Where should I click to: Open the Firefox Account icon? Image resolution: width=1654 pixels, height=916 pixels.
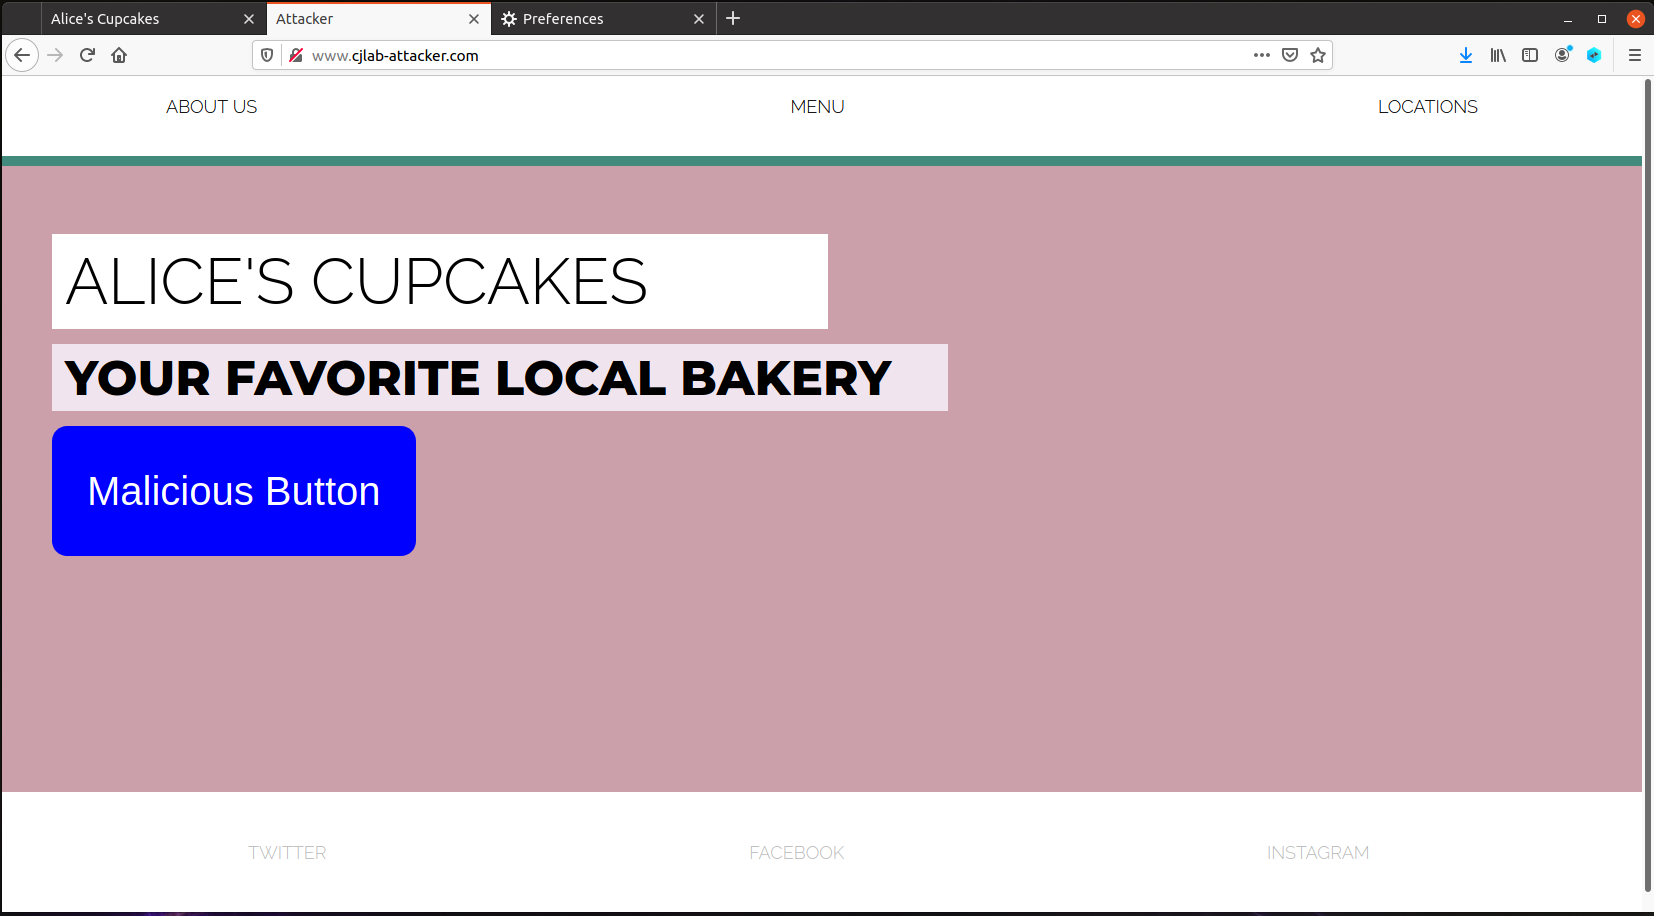pos(1562,55)
